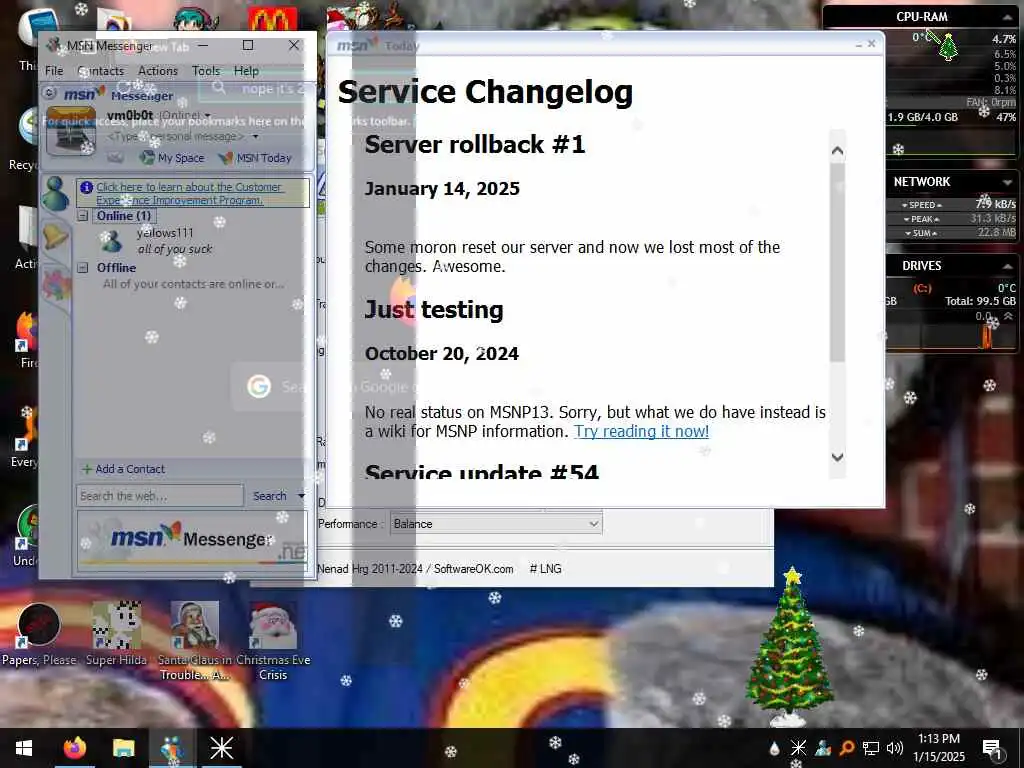The image size is (1024, 768).
Task: Collapse the DRIVES widget section
Action: coord(1007,266)
